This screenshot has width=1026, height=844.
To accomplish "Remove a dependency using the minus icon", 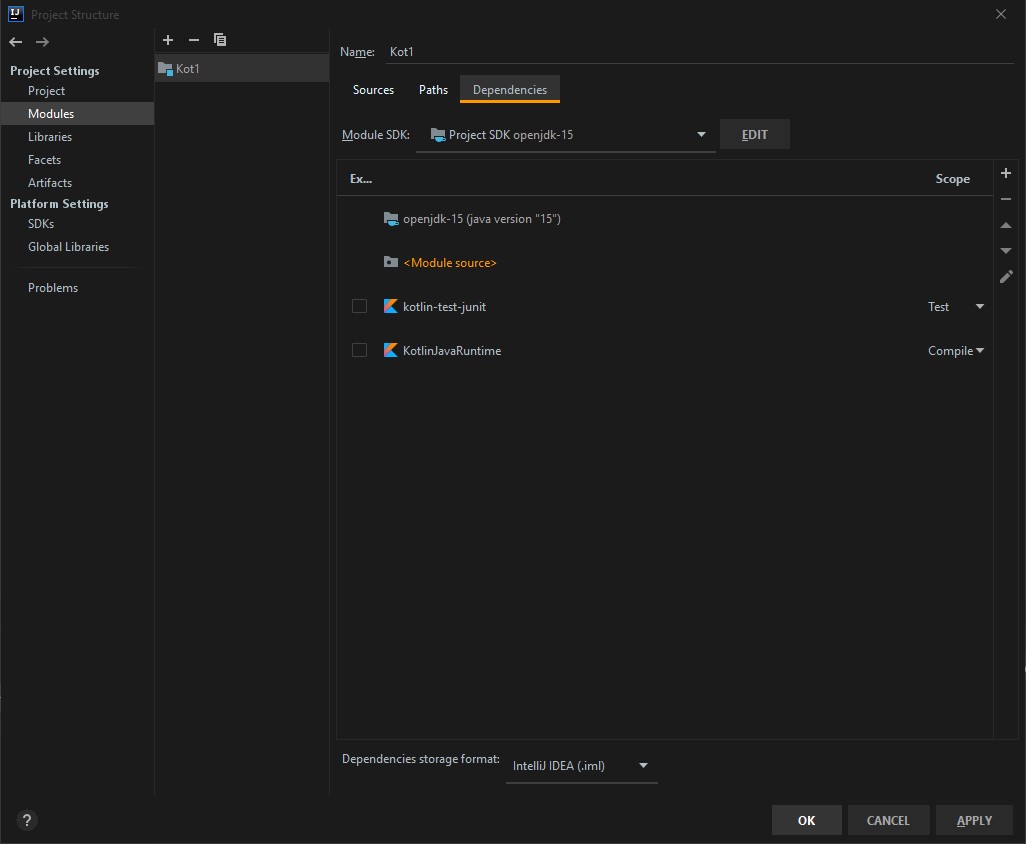I will coord(1006,199).
